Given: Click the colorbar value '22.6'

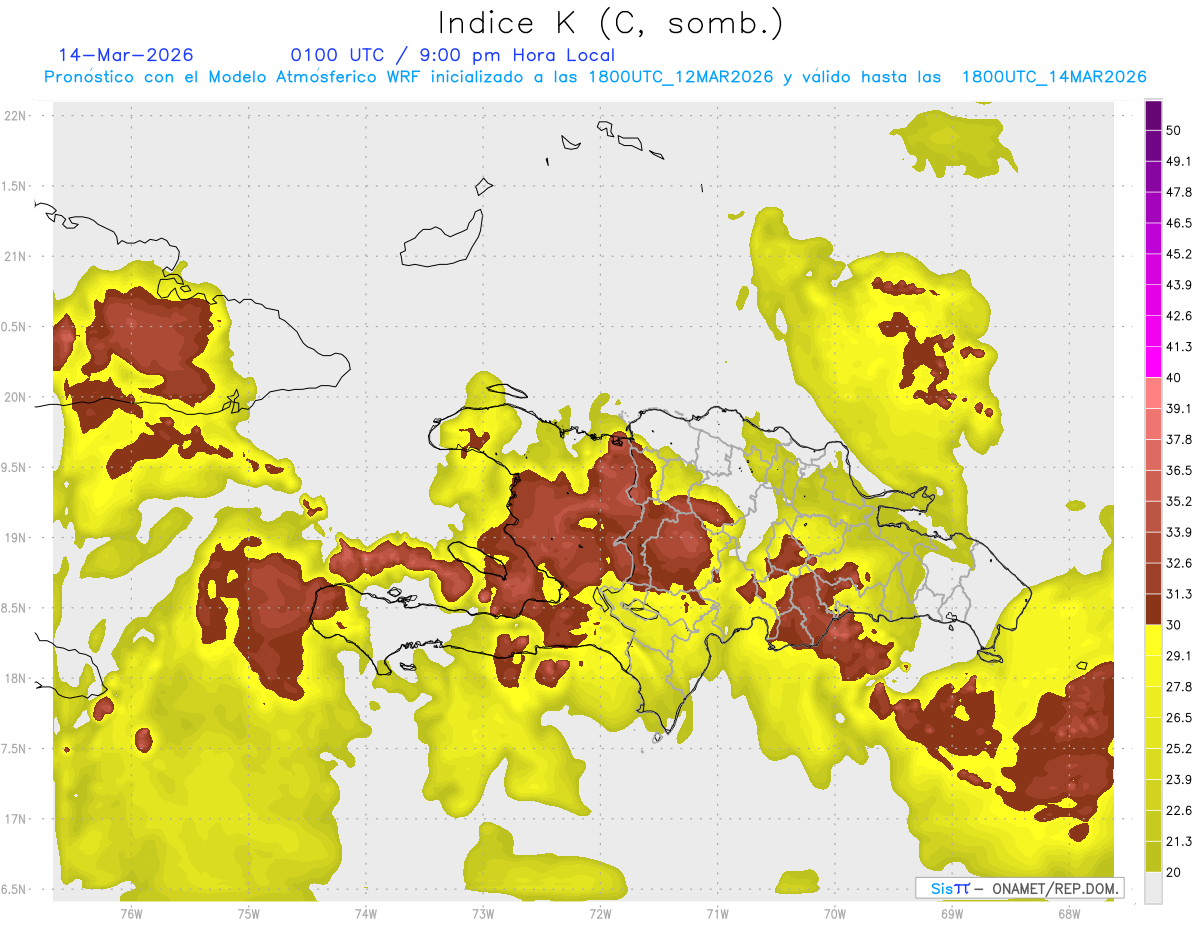Looking at the screenshot, I should [x=1179, y=811].
